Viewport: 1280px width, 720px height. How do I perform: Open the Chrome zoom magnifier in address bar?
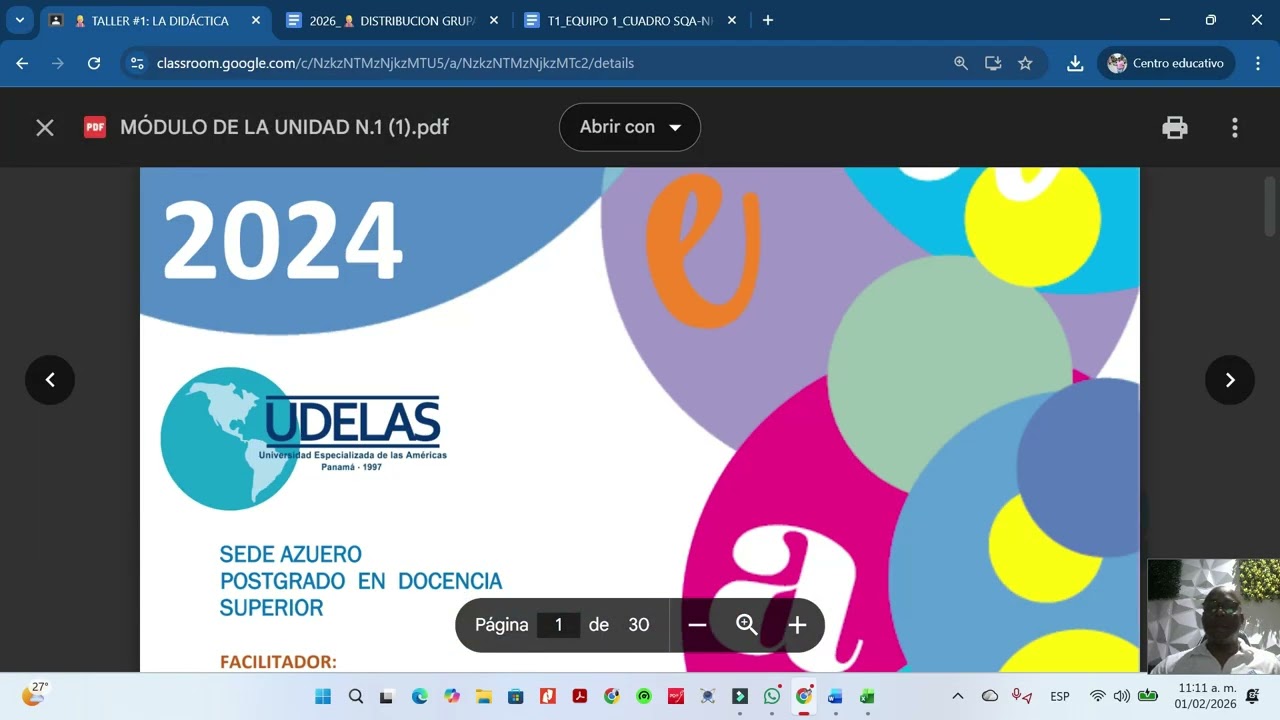coord(961,63)
